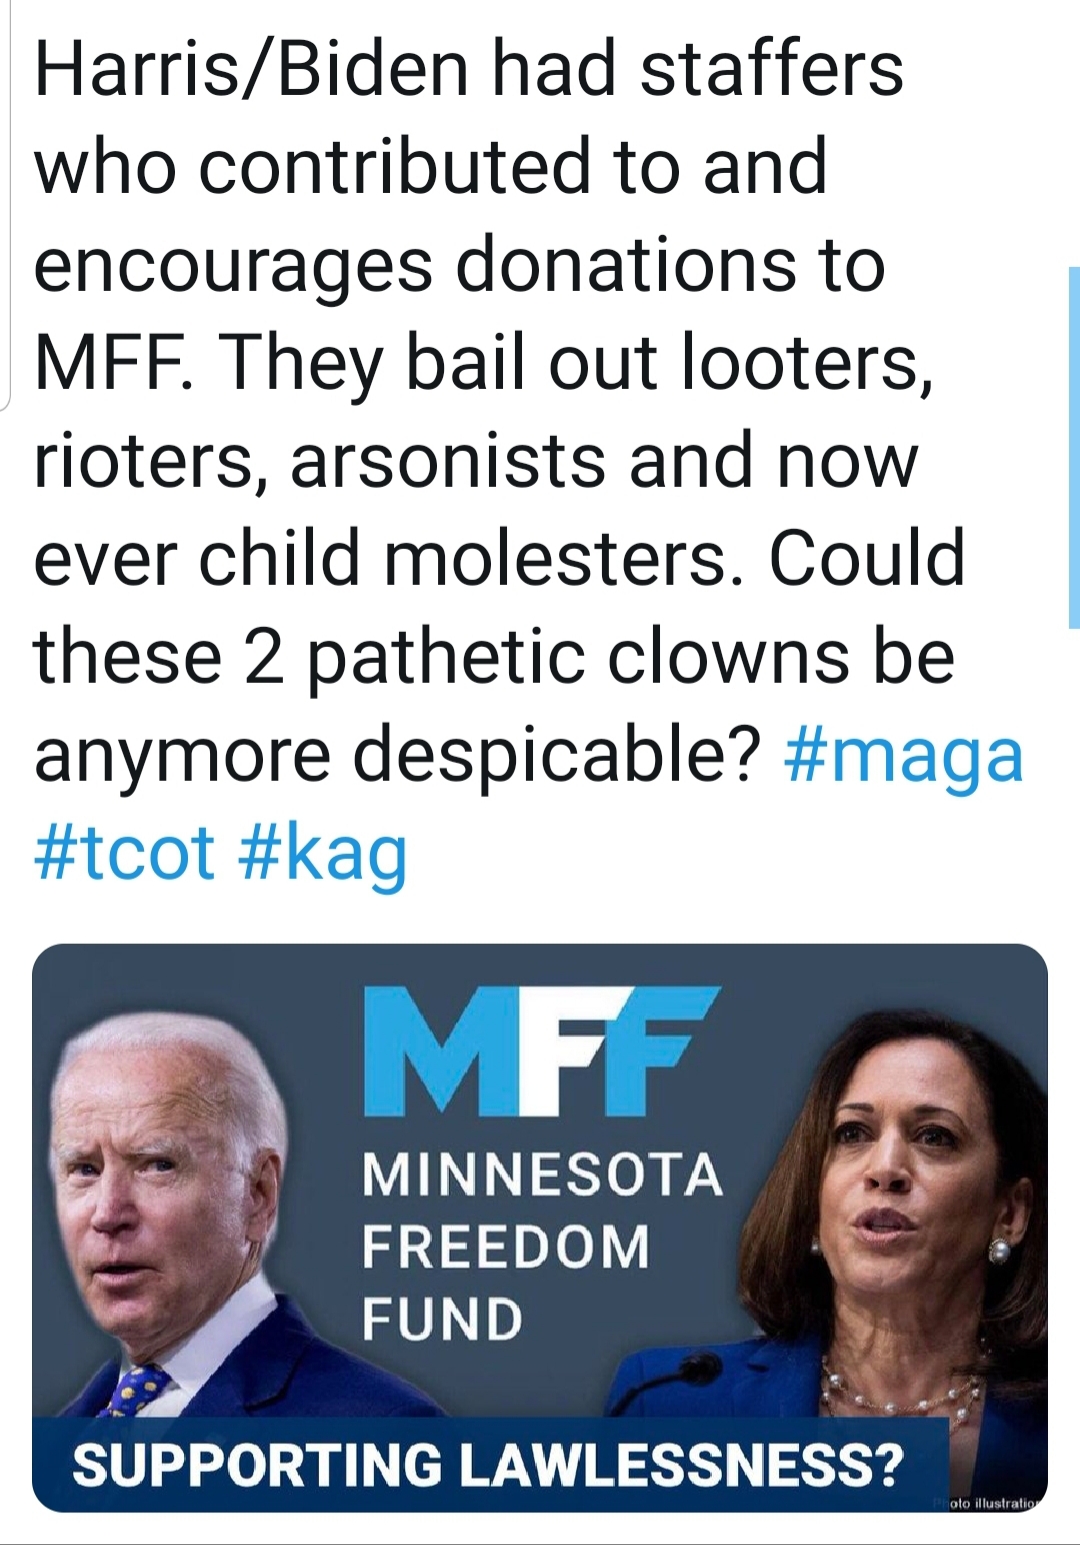1080x1545 pixels.
Task: Click the 'photo illustration' caption label
Action: point(985,1503)
